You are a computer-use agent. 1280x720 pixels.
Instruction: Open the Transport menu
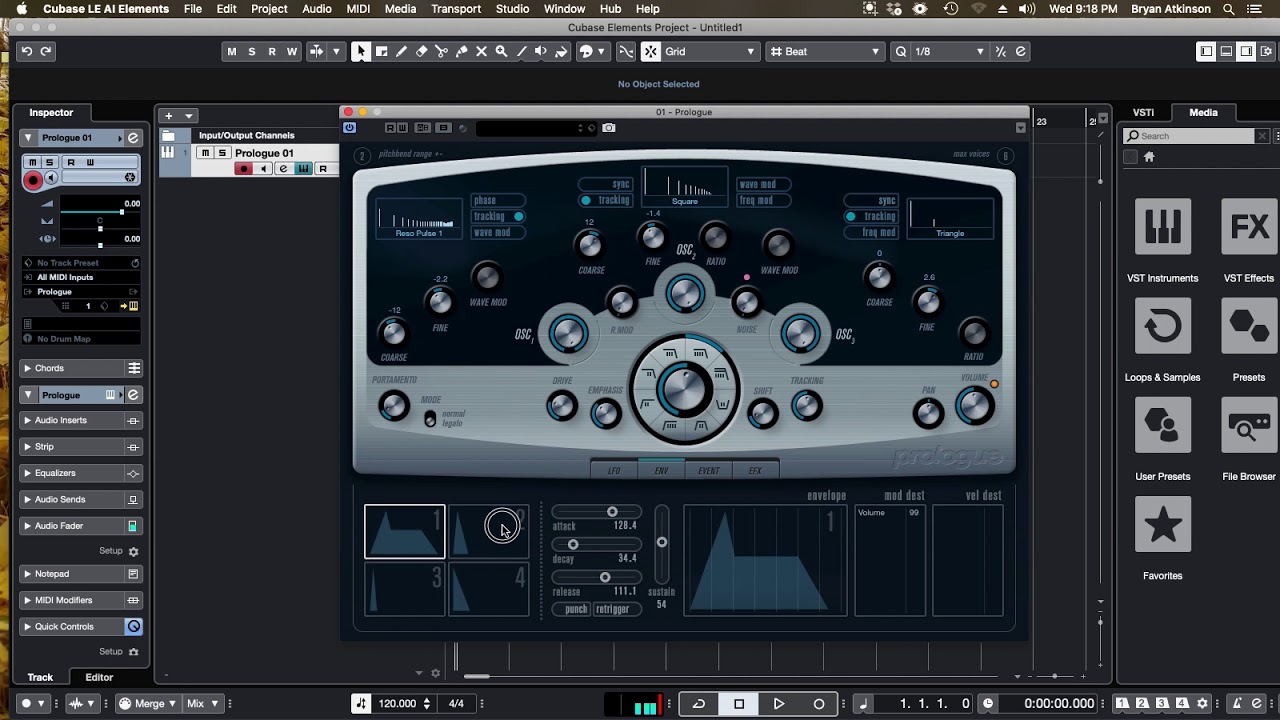pos(456,9)
